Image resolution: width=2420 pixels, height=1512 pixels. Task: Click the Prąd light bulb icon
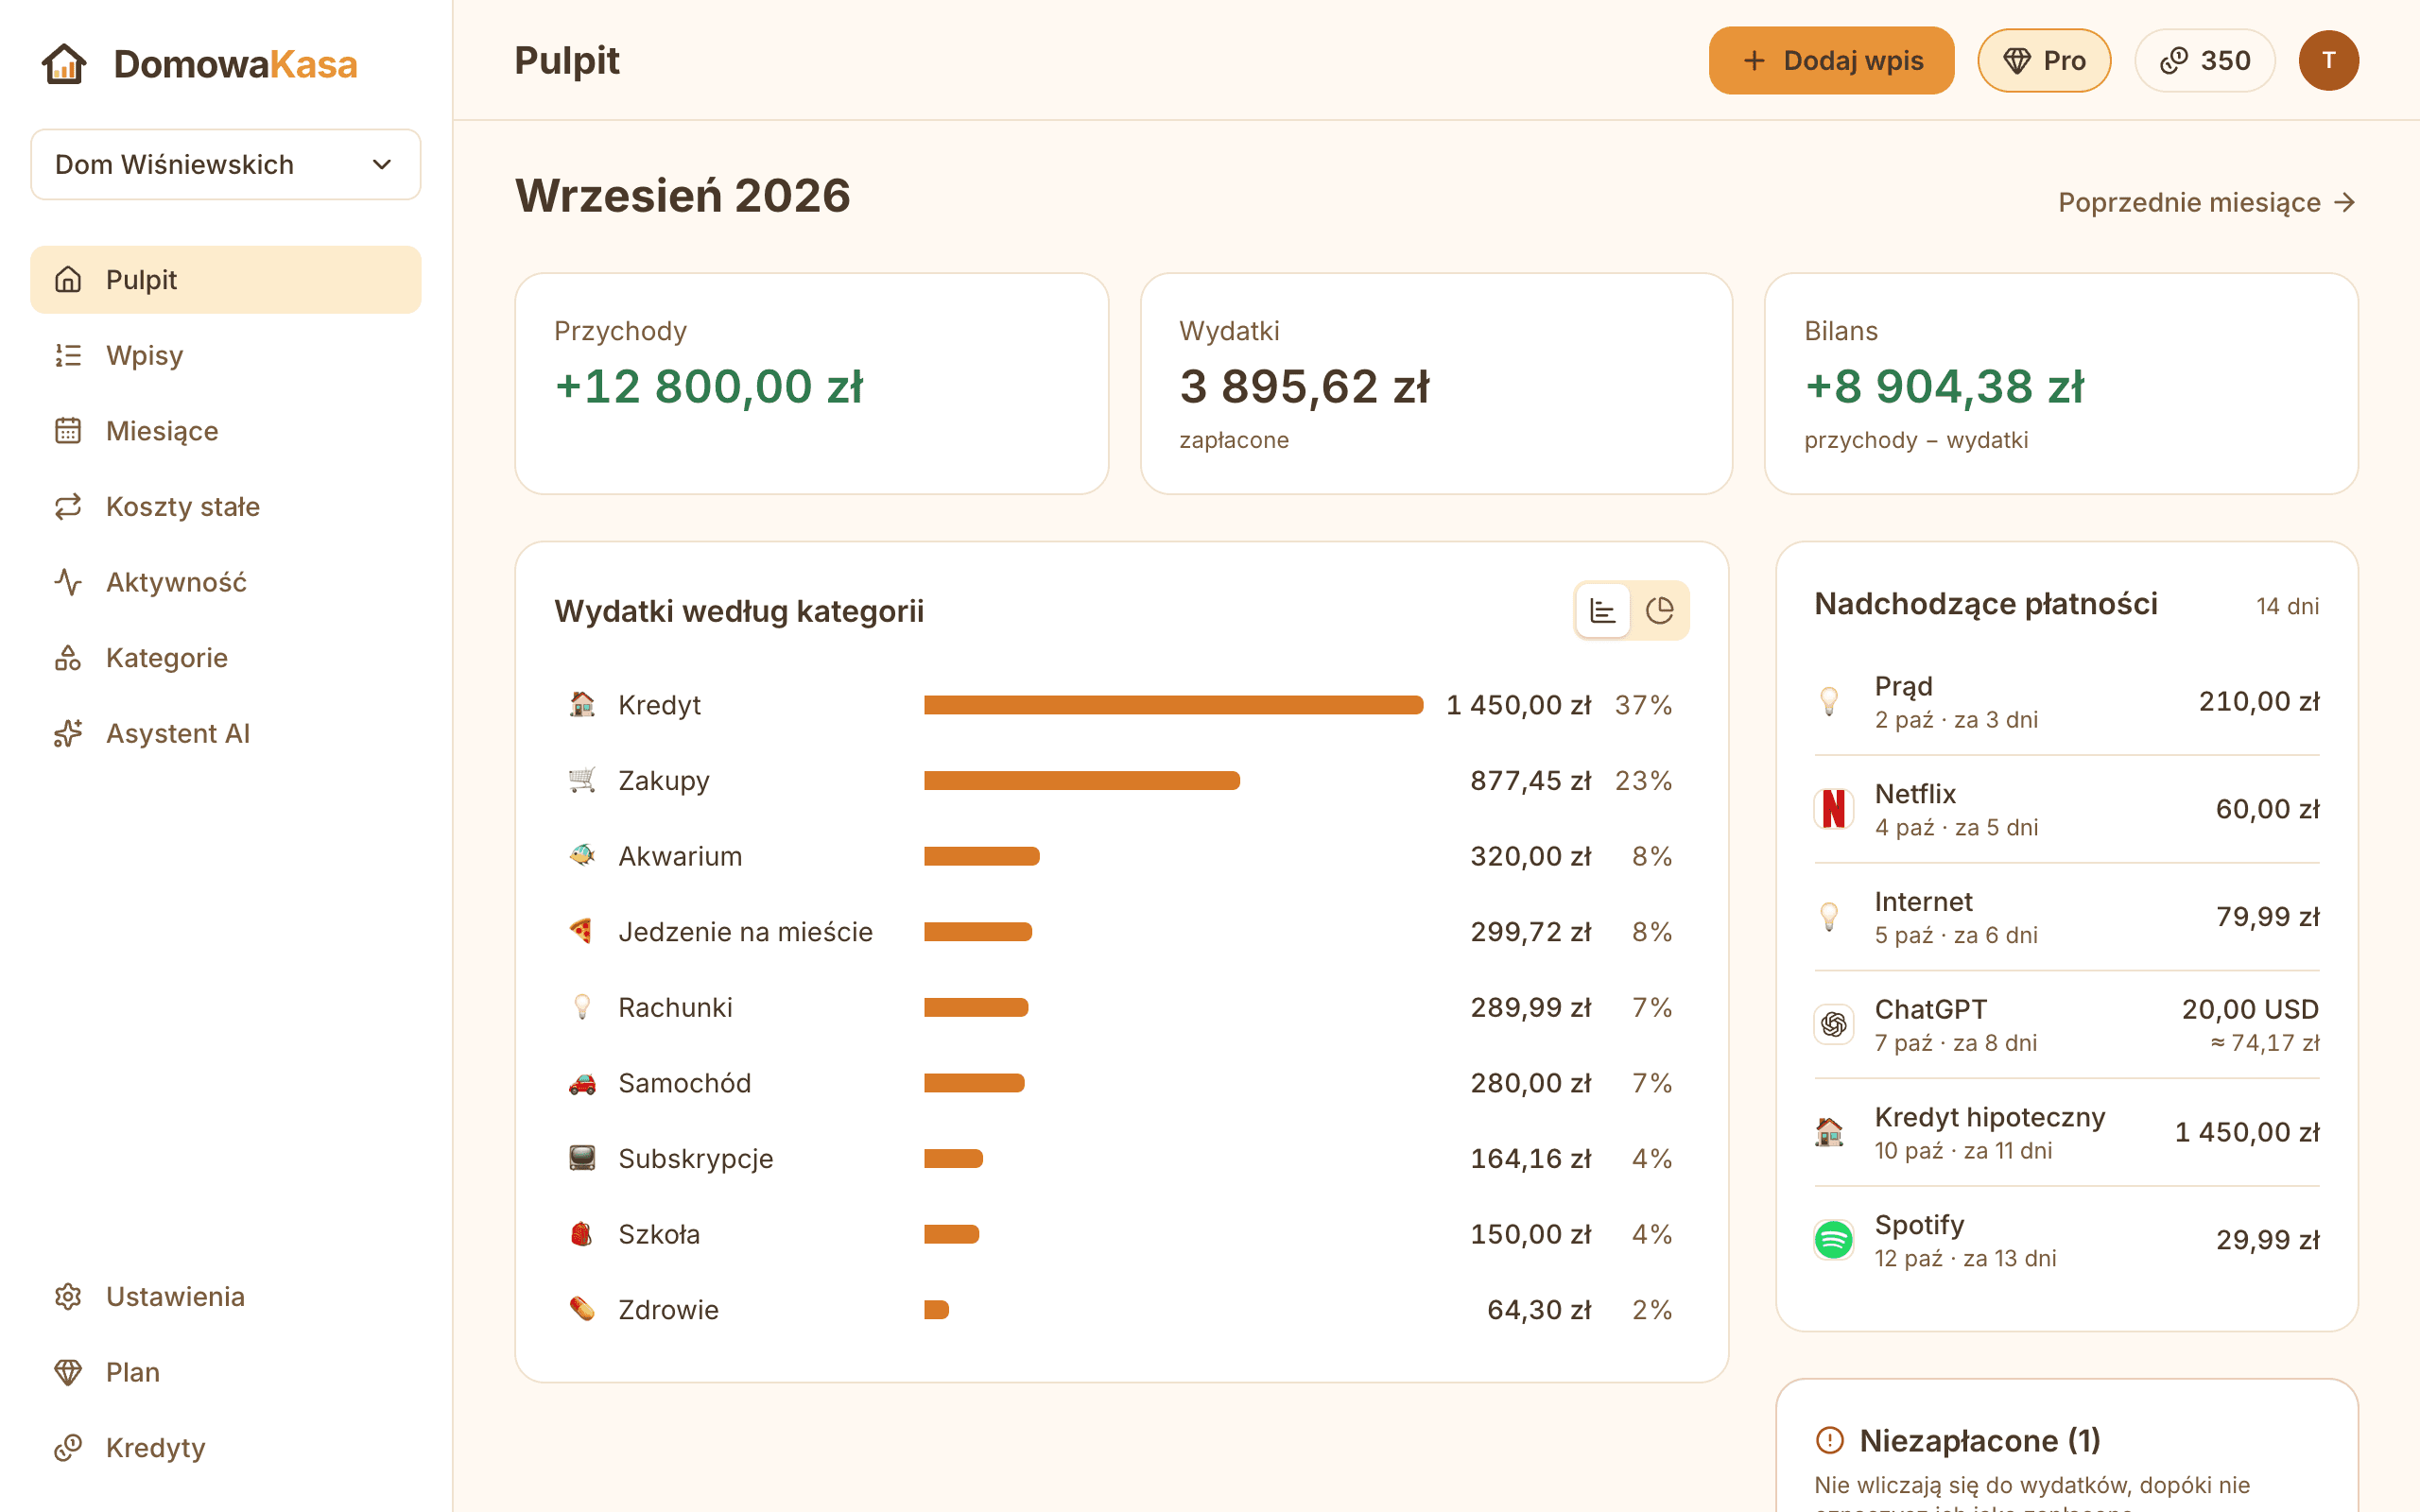click(1829, 701)
